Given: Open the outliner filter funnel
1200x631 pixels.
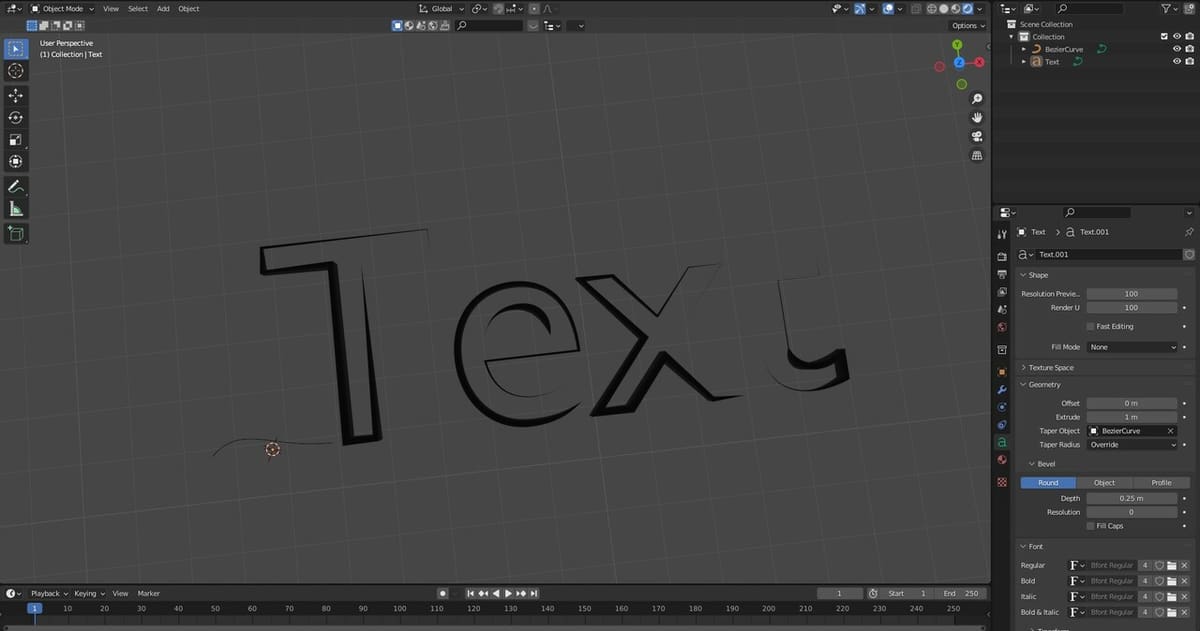Looking at the screenshot, I should point(1168,8).
